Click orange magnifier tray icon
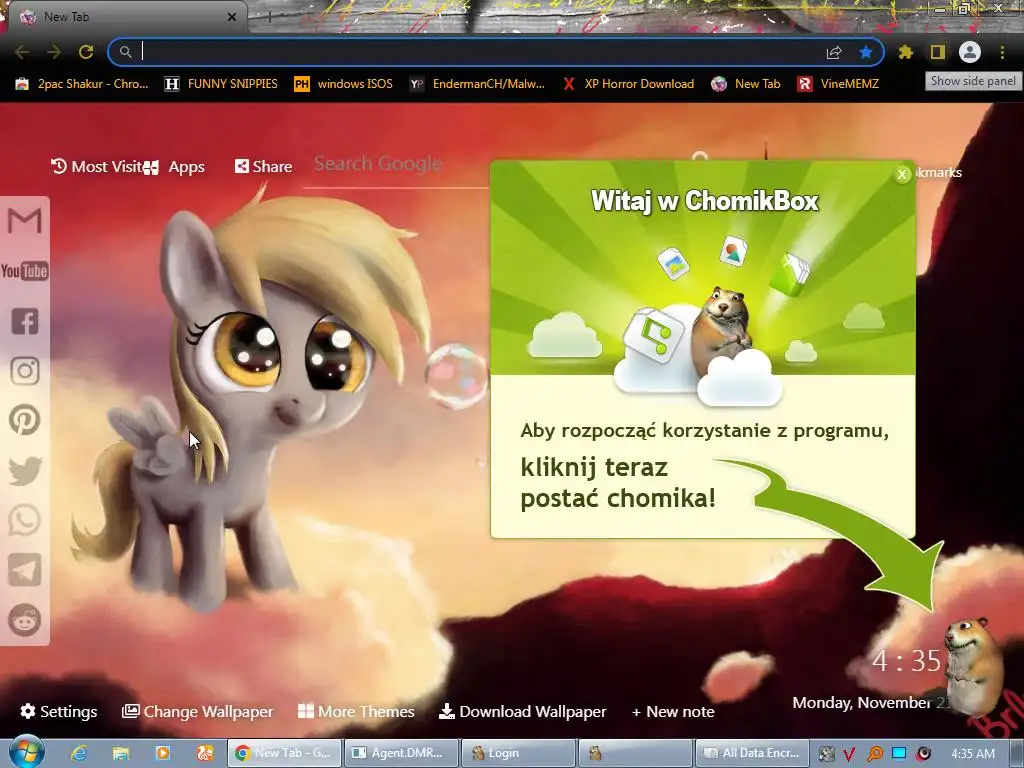 (874, 754)
